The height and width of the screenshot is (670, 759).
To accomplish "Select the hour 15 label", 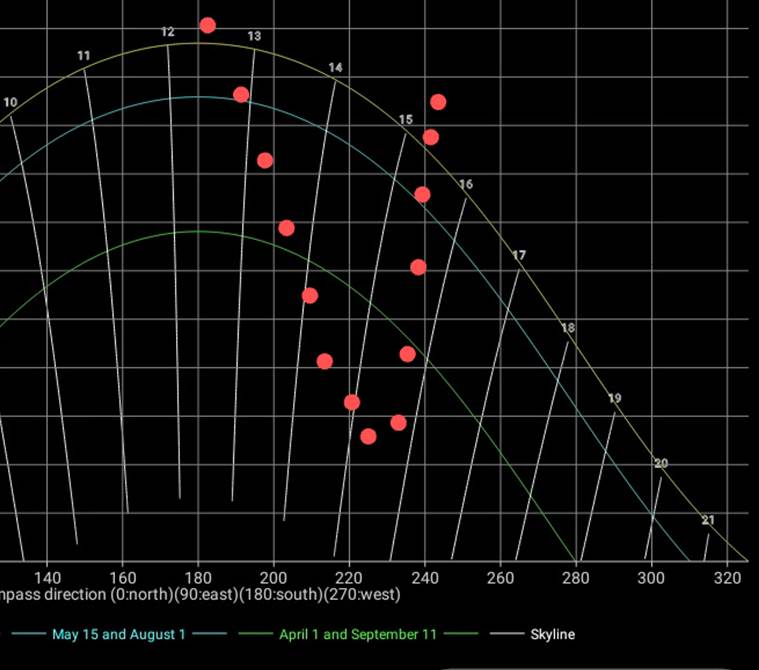I will pos(405,120).
